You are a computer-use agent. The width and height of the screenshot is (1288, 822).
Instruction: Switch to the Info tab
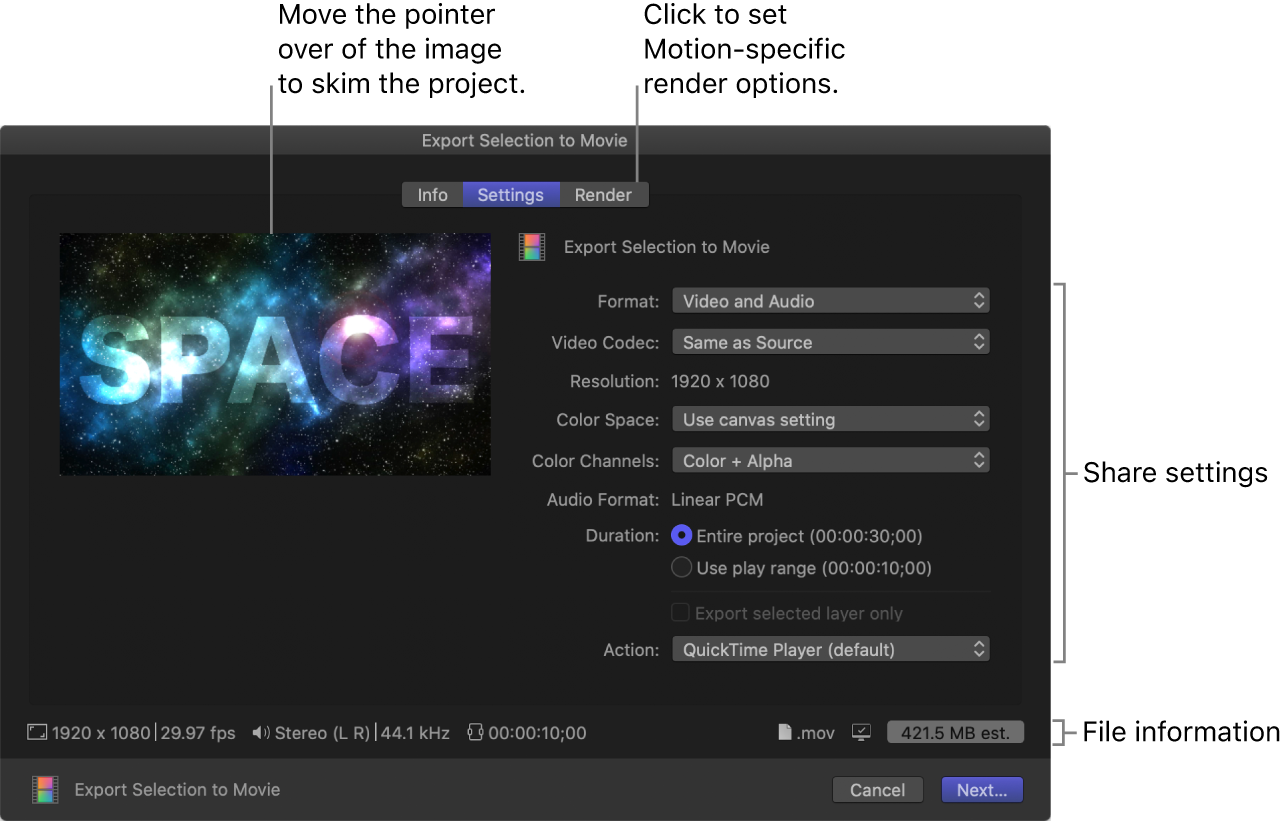click(432, 194)
